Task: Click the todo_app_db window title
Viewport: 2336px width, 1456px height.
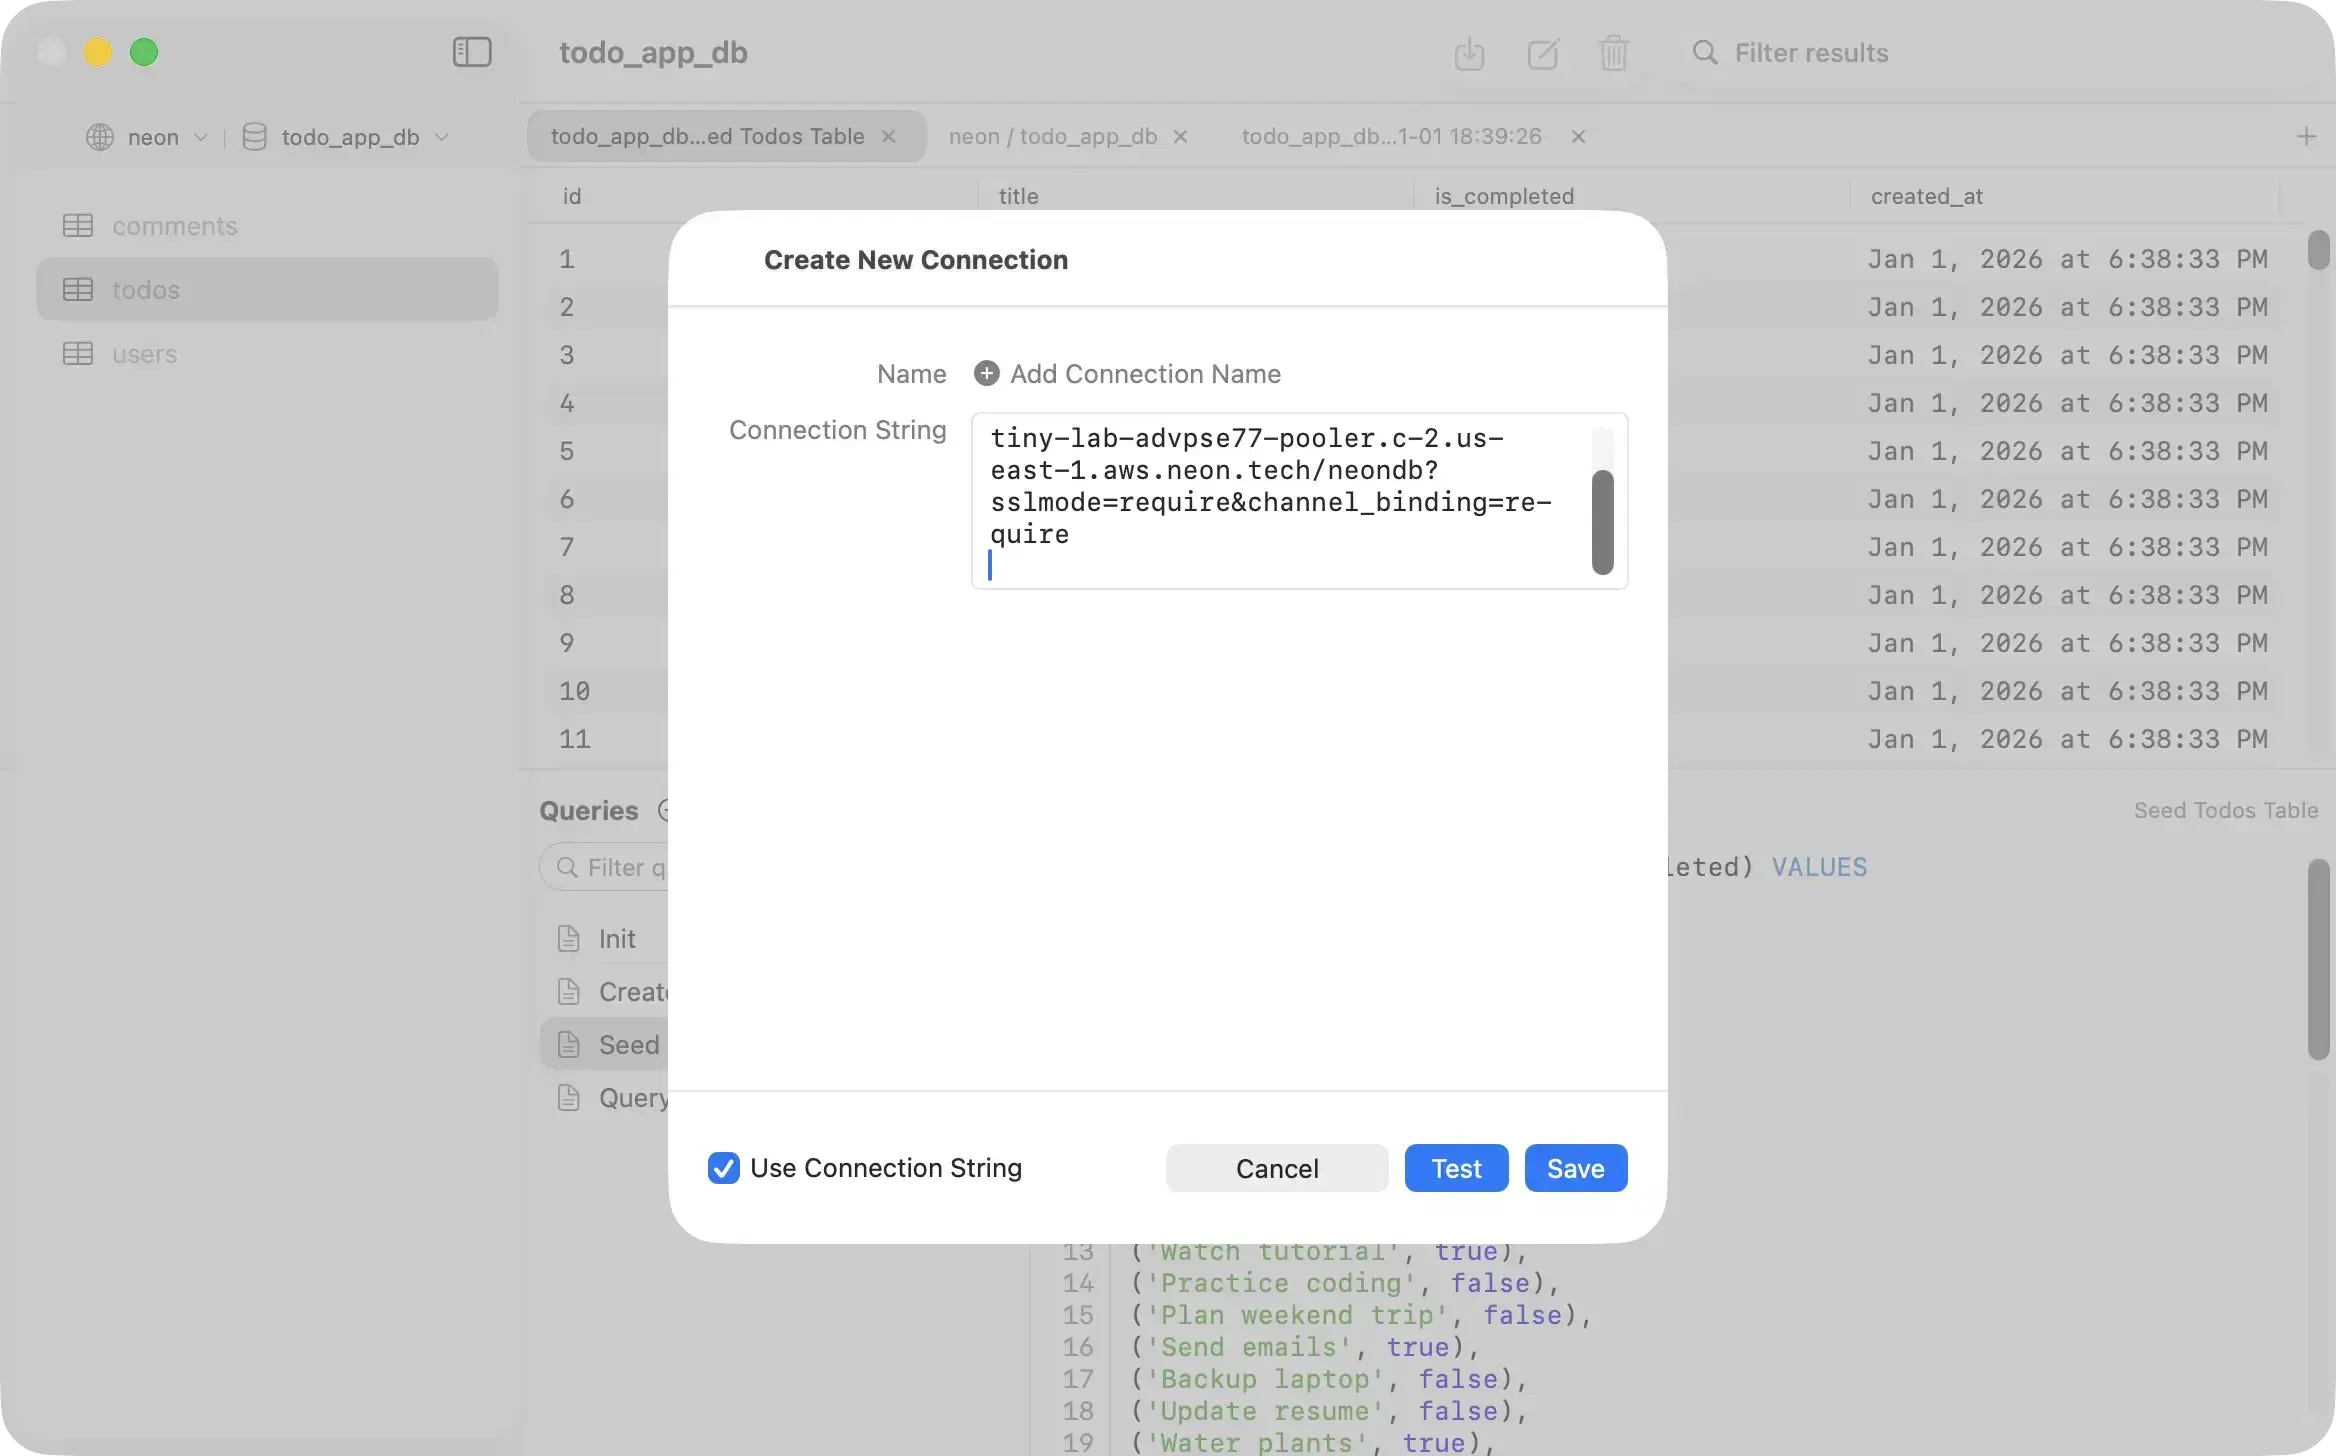Action: 653,52
